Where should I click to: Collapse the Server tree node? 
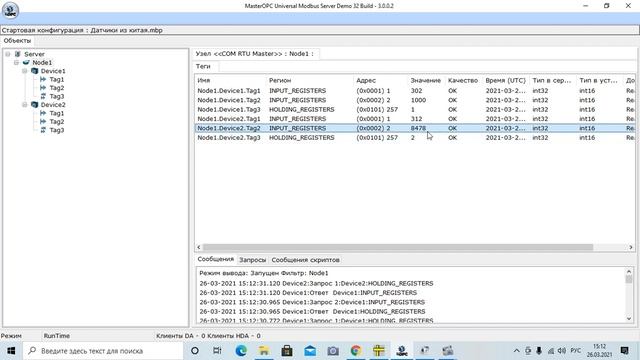[x=7, y=54]
